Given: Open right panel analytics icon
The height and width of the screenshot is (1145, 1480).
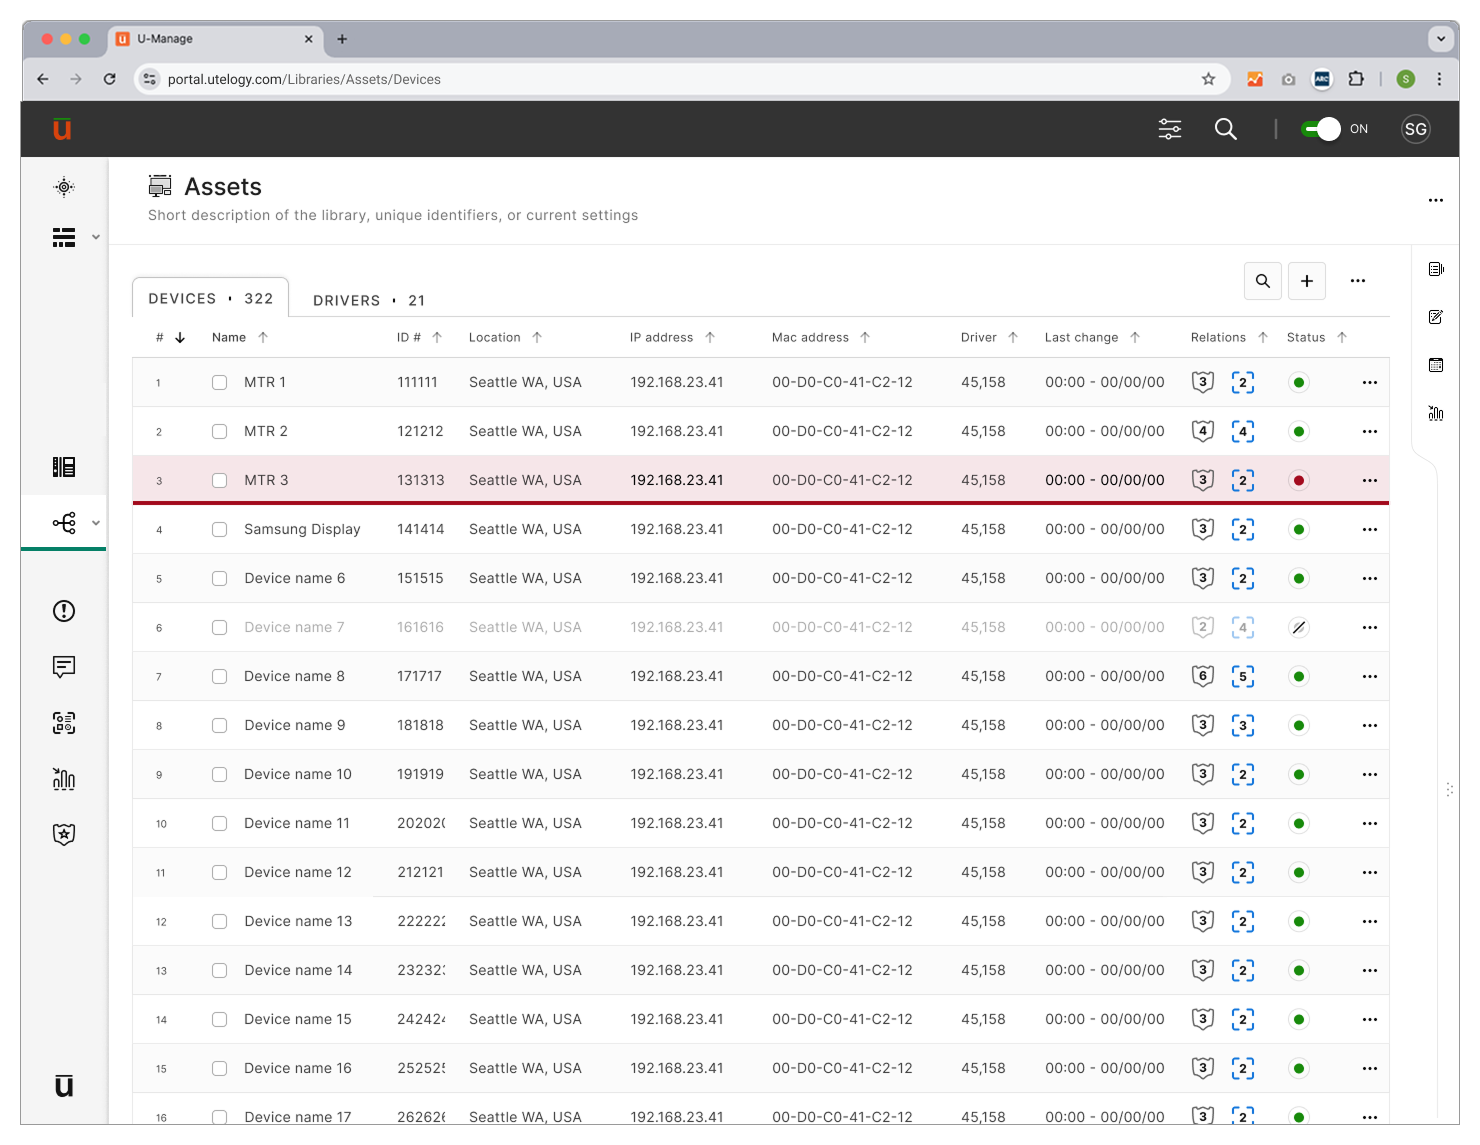Looking at the screenshot, I should (1436, 413).
